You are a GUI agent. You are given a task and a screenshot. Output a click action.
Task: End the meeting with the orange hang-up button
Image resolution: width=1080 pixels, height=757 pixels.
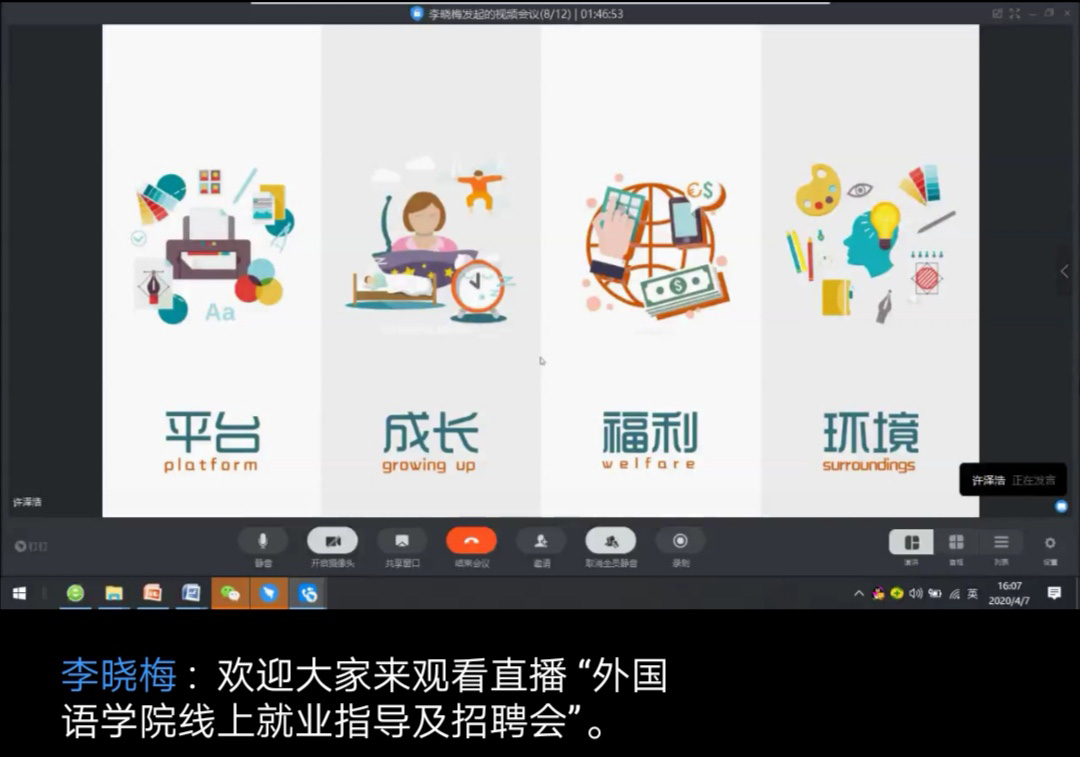471,541
